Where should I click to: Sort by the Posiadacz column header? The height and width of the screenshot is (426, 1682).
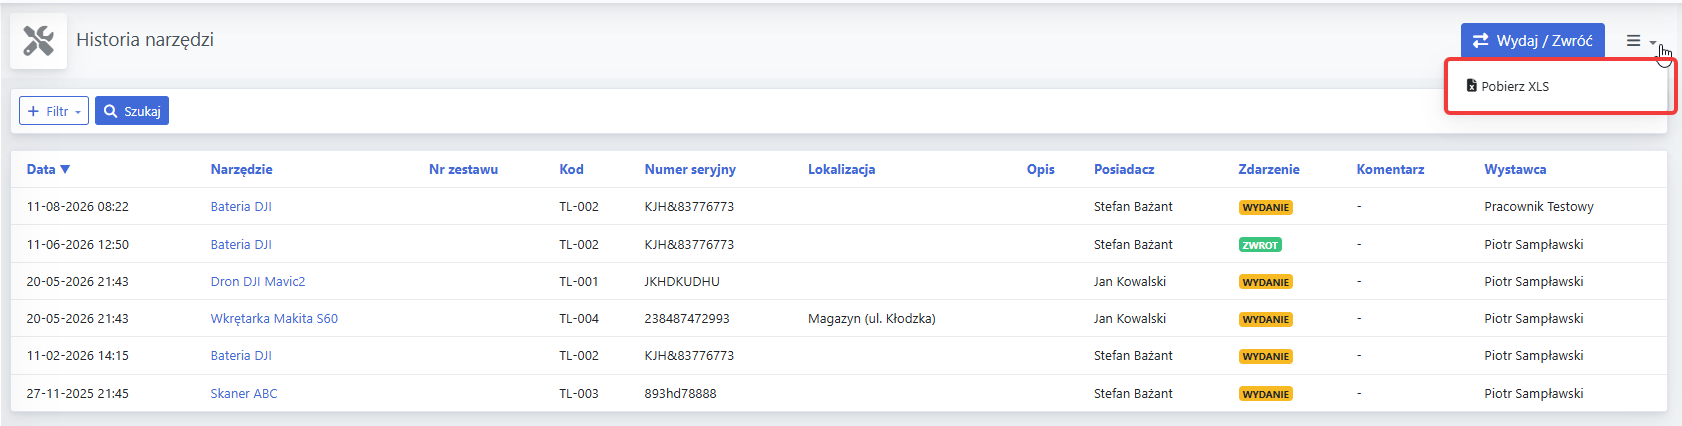[1124, 170]
